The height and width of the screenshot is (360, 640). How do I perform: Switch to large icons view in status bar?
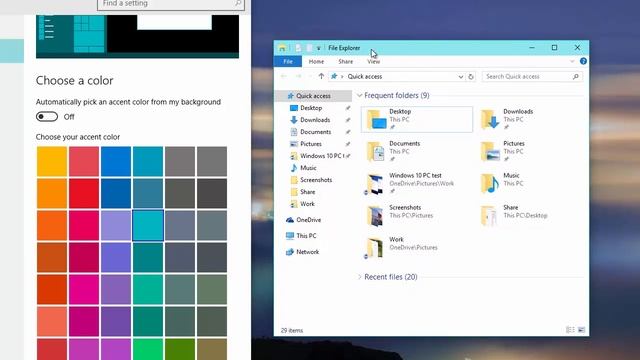point(581,330)
